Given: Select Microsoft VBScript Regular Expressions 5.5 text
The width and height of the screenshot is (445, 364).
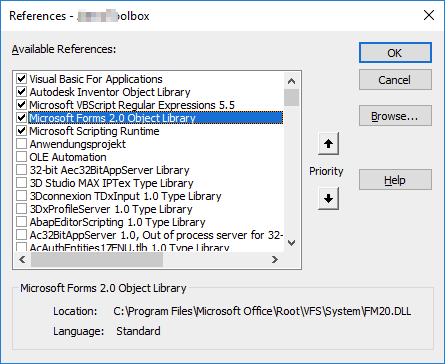Looking at the screenshot, I should click(x=132, y=105).
